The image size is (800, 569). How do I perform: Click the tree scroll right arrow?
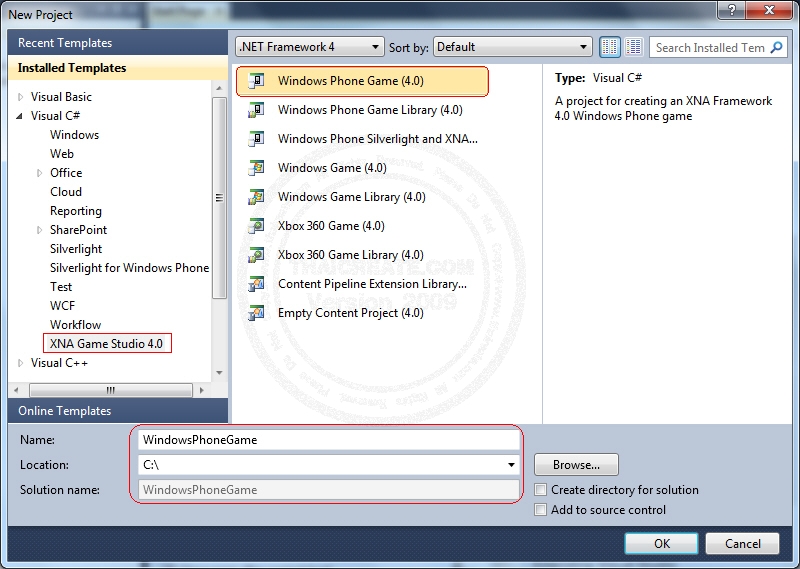pyautogui.click(x=202, y=390)
